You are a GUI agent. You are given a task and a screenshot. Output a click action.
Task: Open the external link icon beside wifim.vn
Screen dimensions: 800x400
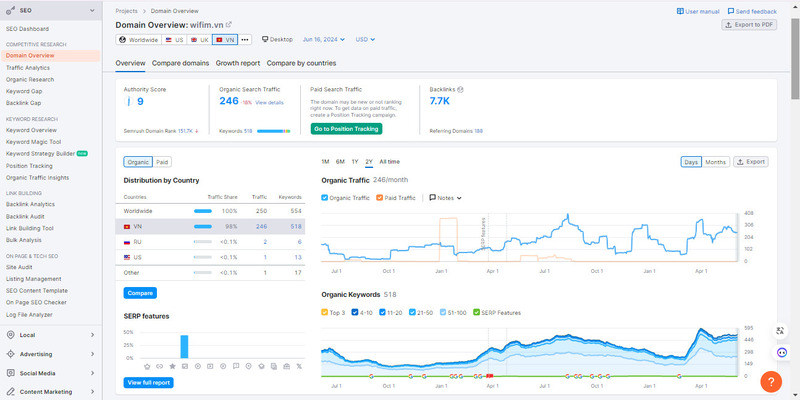228,24
